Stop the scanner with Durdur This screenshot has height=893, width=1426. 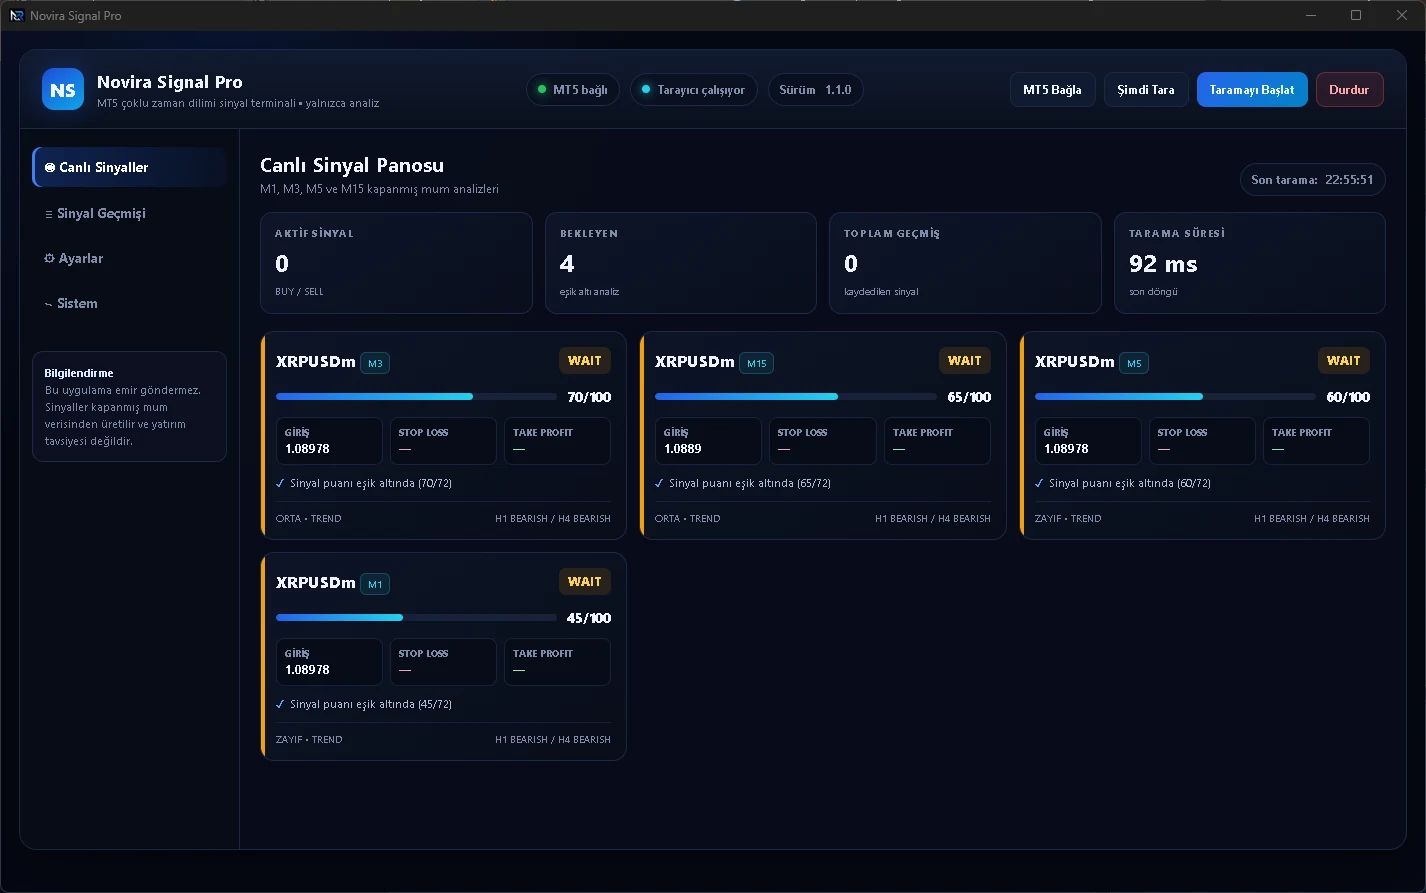1349,90
